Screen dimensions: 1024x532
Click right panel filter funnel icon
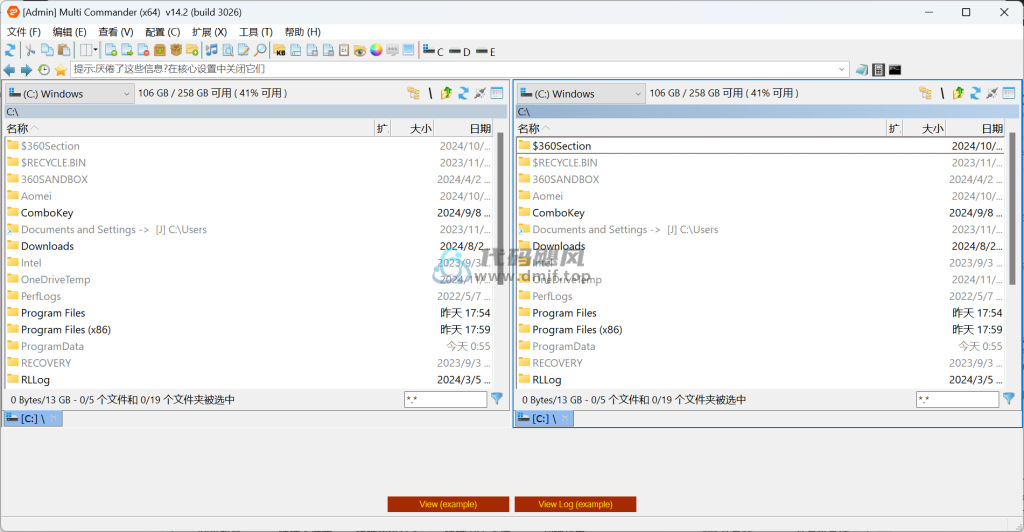pyautogui.click(x=1009, y=399)
